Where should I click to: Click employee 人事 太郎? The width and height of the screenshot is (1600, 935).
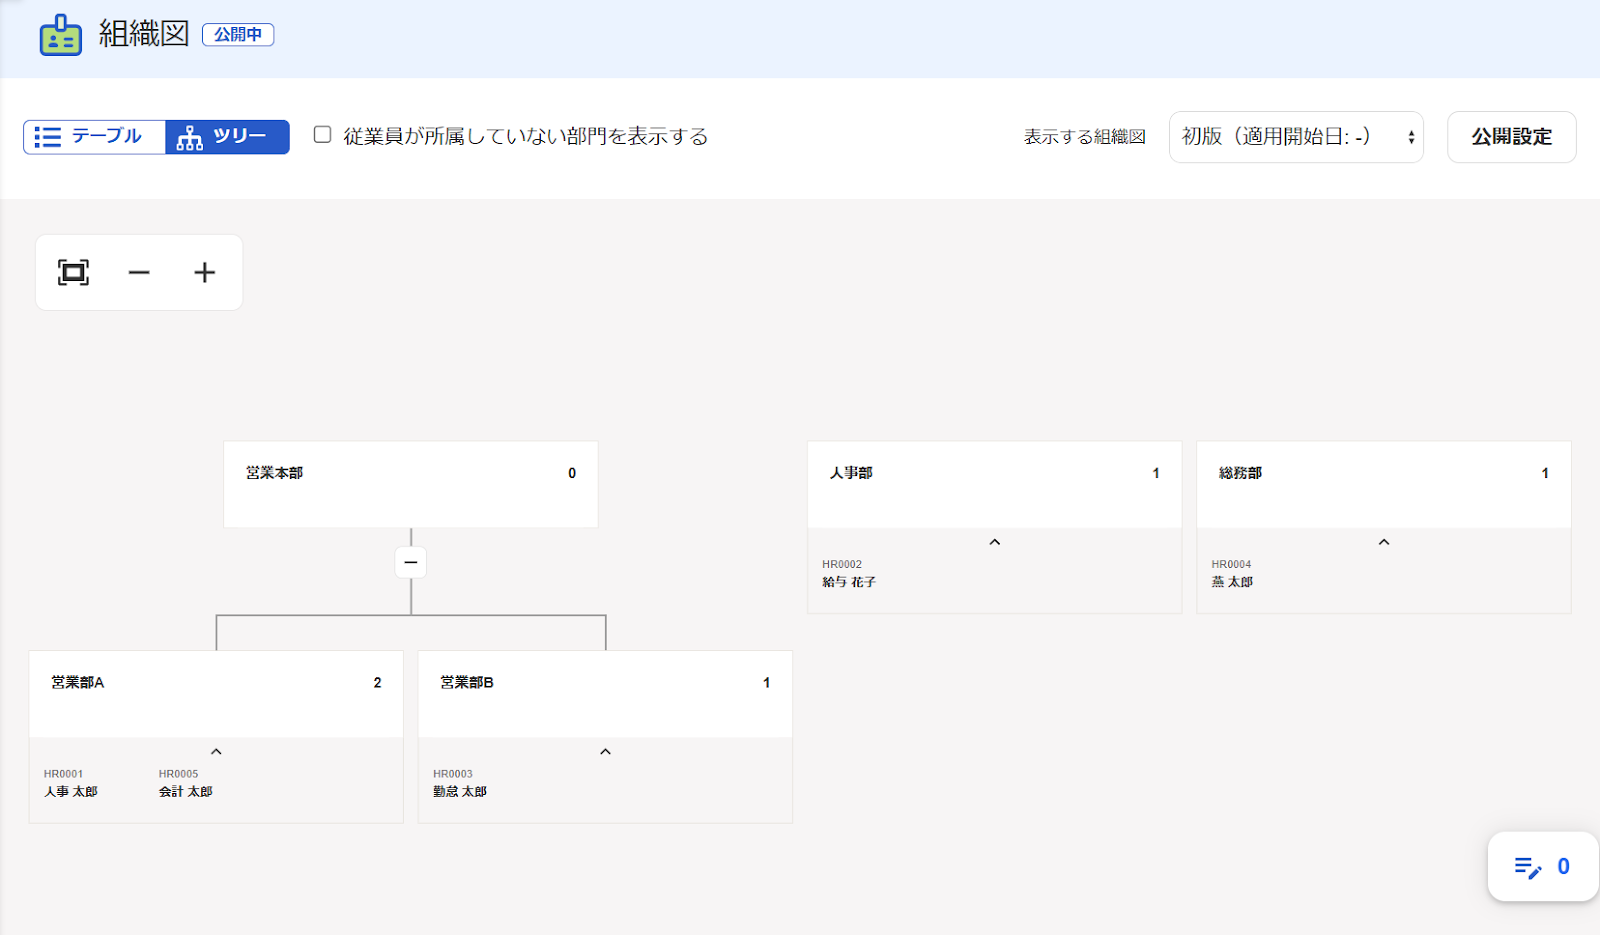tap(71, 792)
